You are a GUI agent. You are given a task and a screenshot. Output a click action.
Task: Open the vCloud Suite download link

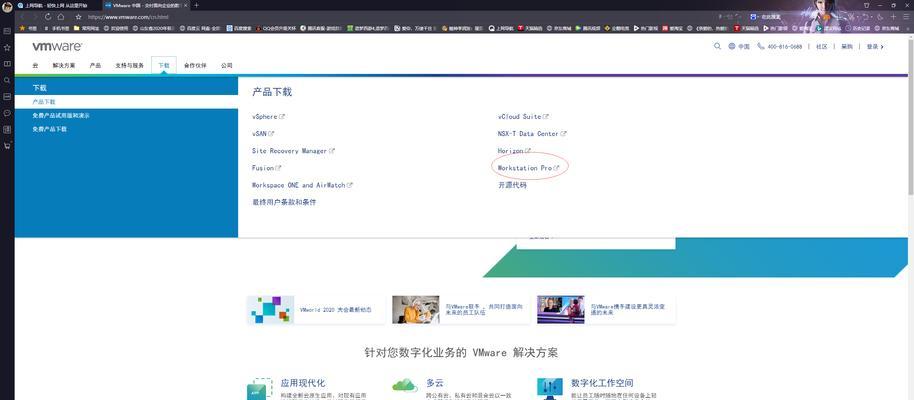click(523, 117)
